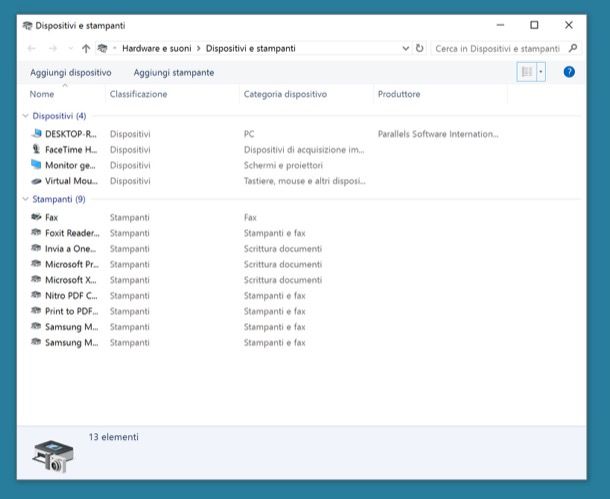
Task: Click Dispositivi di acquisizione im... text
Action: [x=304, y=150]
